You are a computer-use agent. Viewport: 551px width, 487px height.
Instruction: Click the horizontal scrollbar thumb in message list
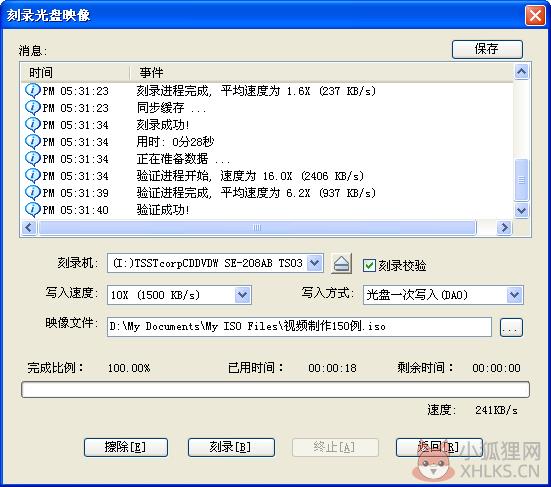257,227
